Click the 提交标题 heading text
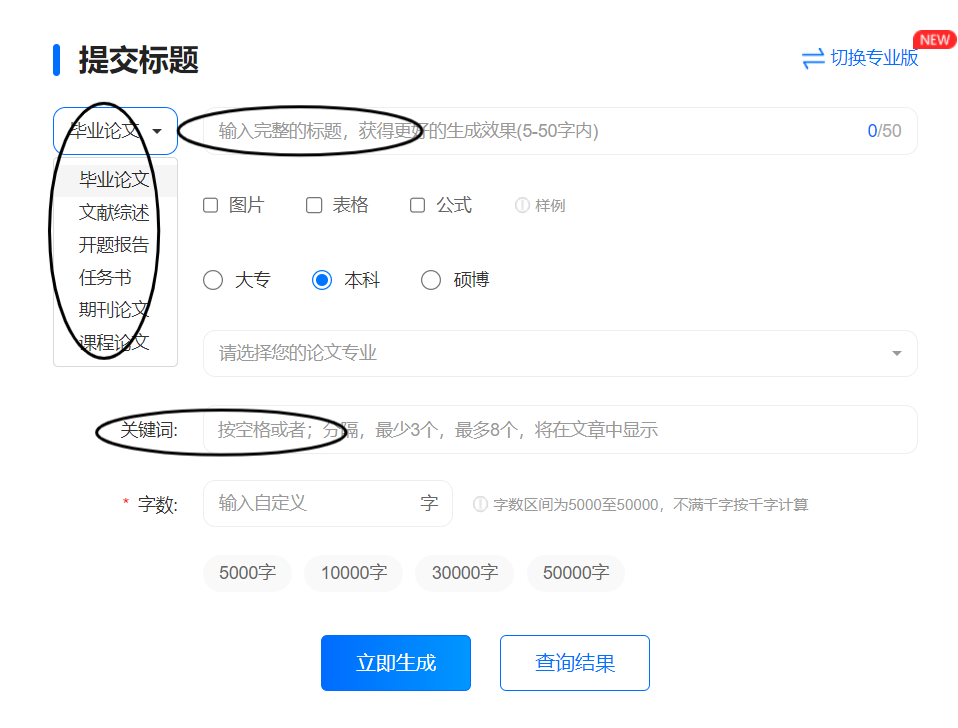 [x=139, y=60]
